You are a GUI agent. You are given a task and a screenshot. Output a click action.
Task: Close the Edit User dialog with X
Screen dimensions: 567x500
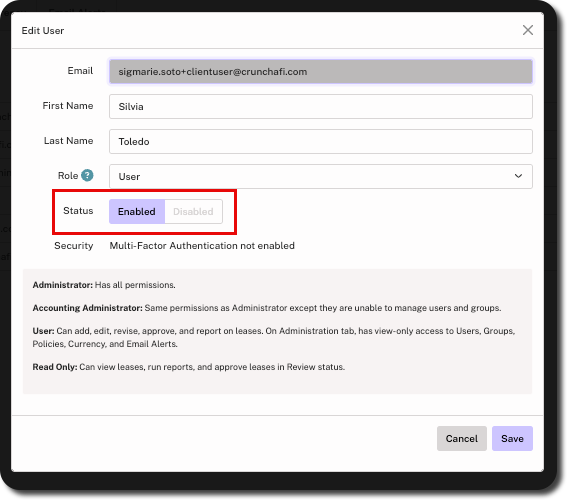[x=528, y=30]
